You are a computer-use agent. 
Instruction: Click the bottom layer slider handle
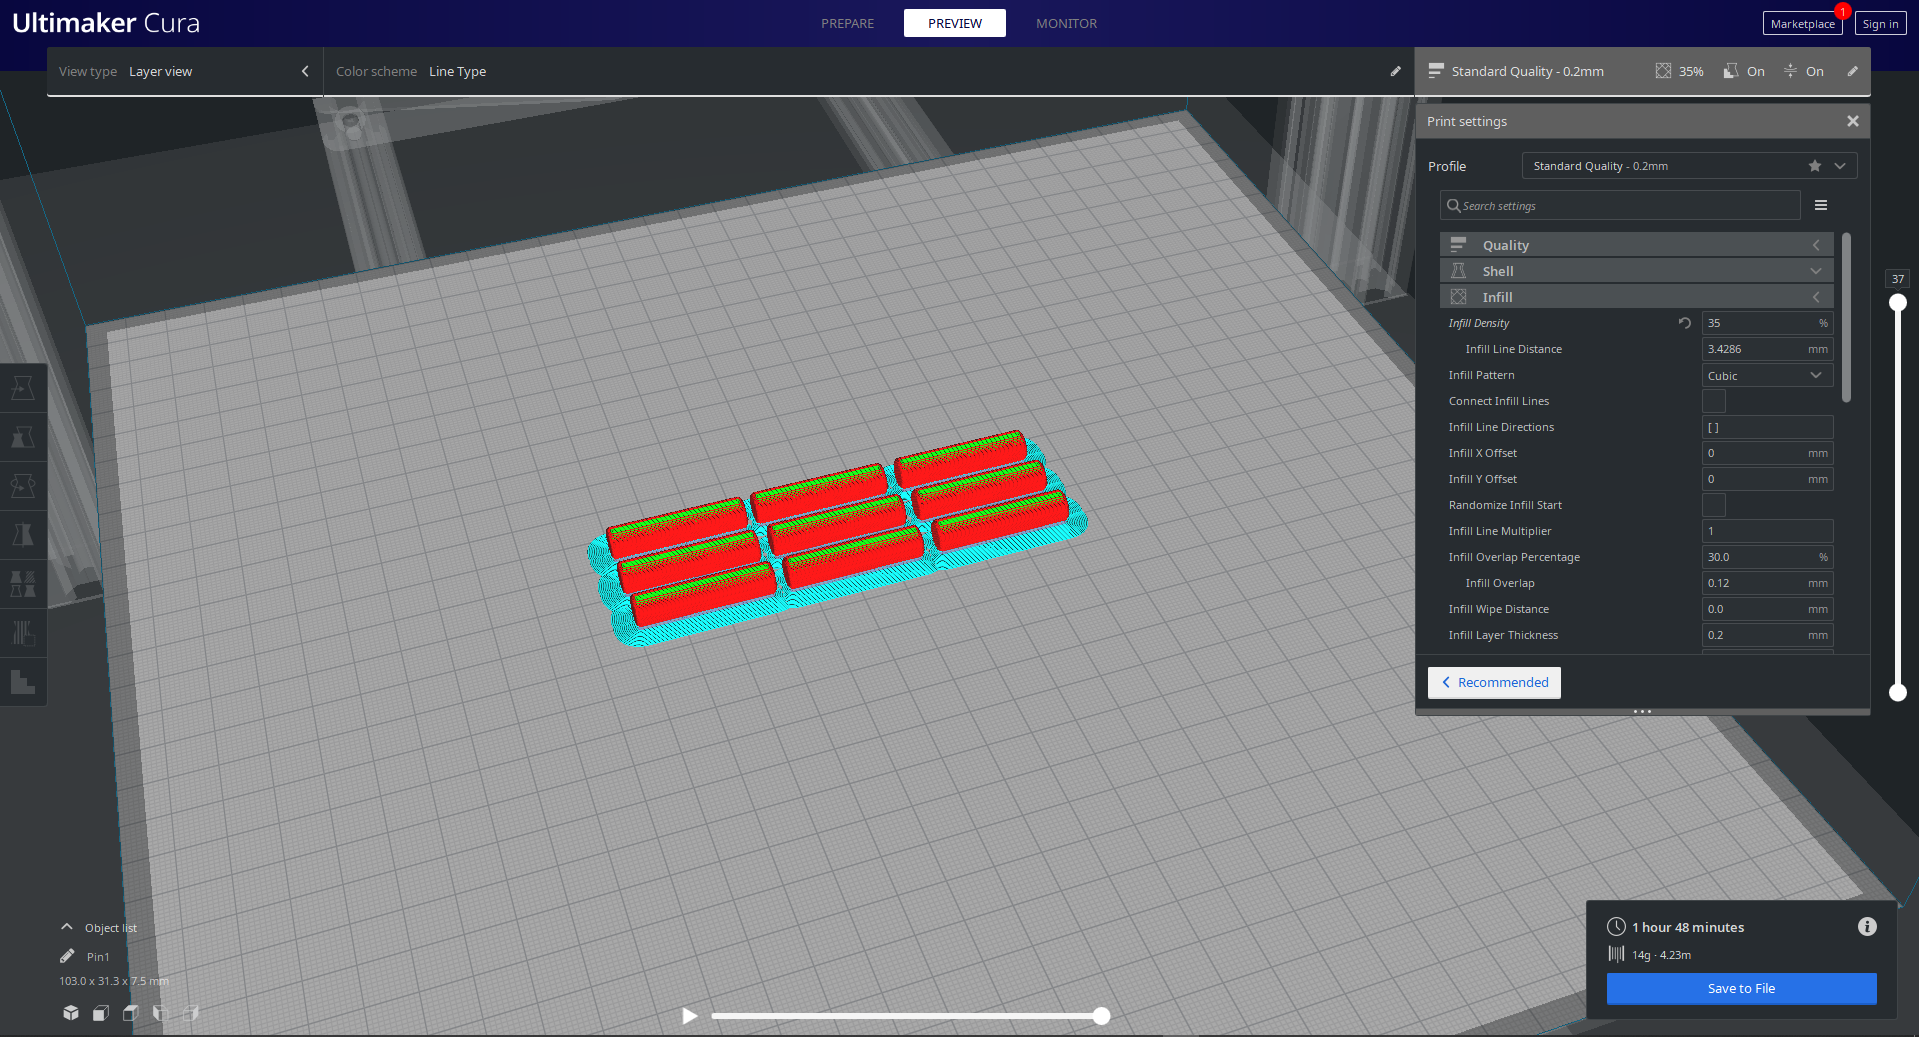click(x=1897, y=692)
